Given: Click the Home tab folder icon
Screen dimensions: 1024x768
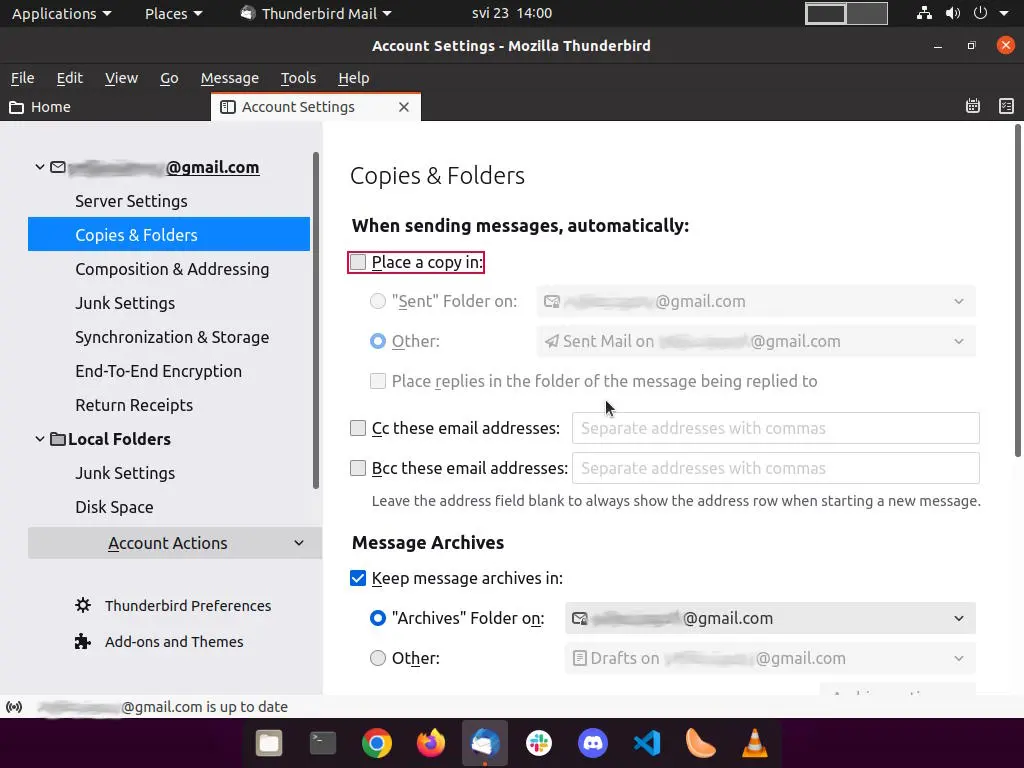Looking at the screenshot, I should point(16,107).
